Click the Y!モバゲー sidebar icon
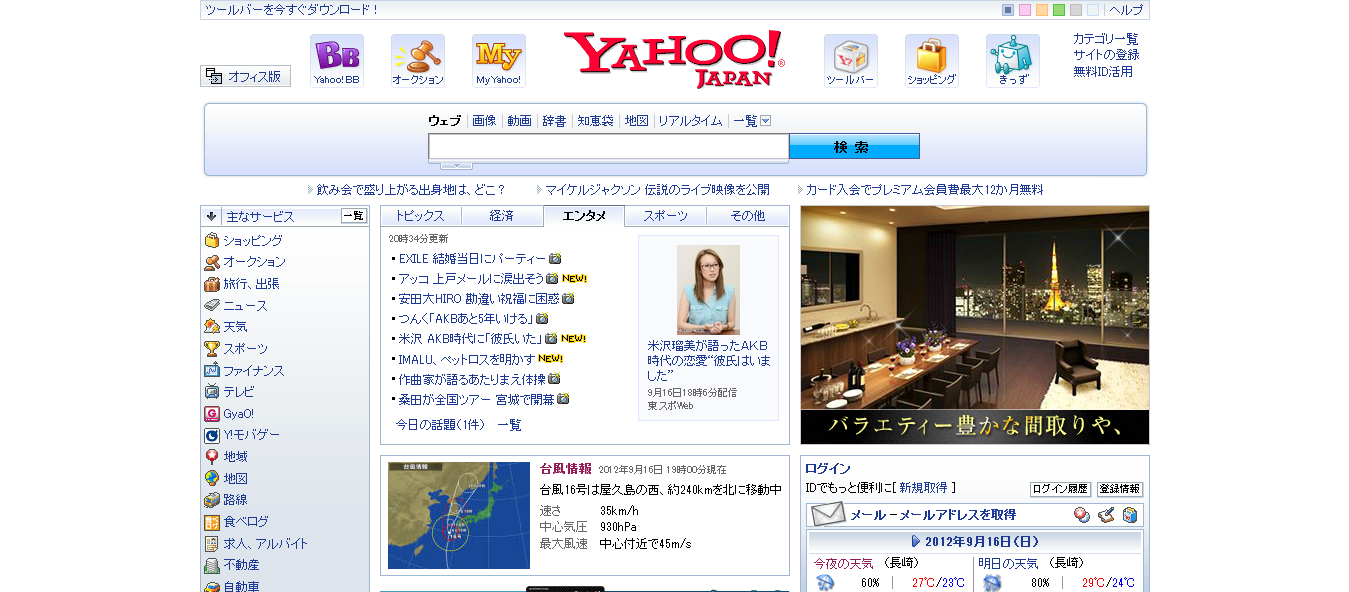The height and width of the screenshot is (592, 1349). pyautogui.click(x=212, y=435)
